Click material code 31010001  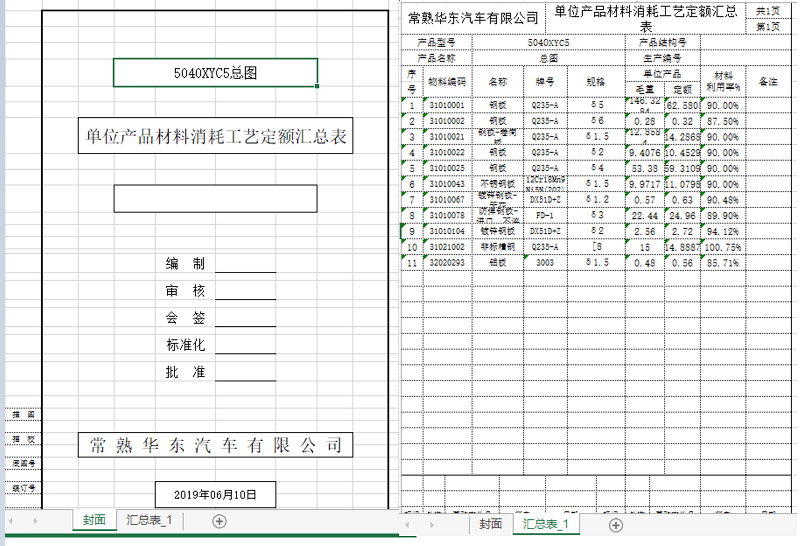[447, 105]
